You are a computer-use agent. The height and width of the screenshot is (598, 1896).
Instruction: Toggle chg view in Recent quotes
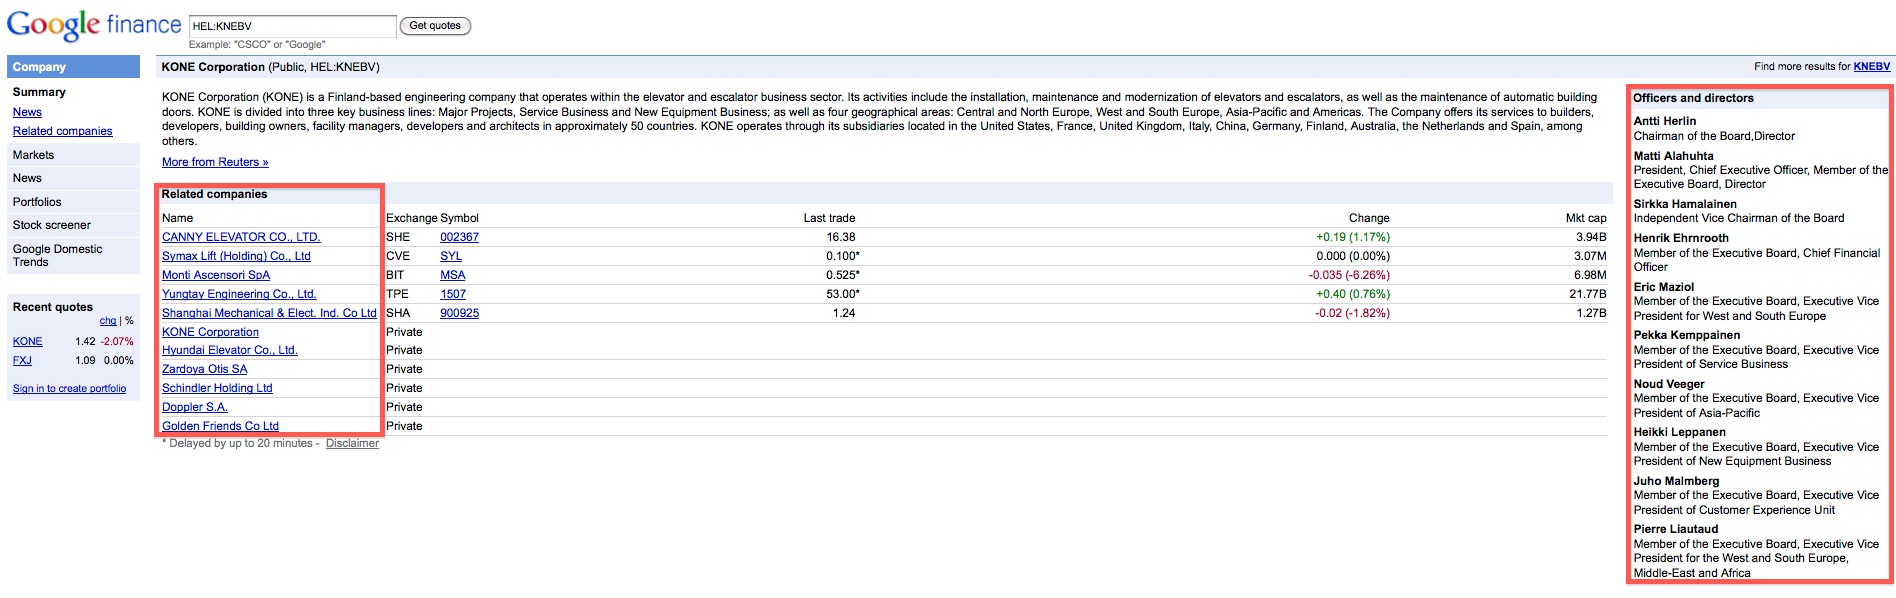coord(108,321)
